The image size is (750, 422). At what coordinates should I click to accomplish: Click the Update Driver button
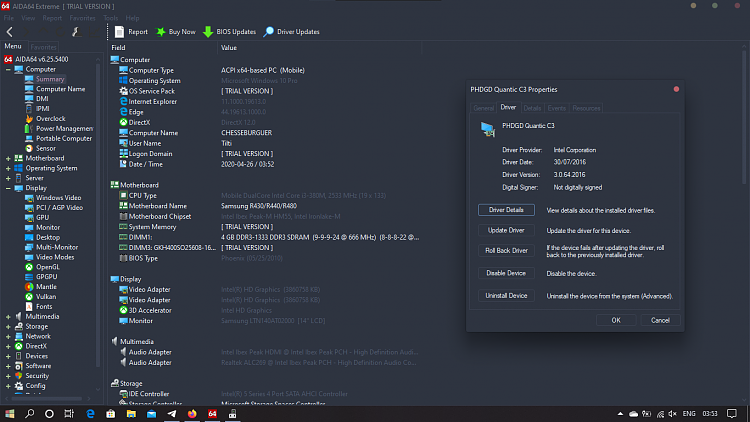point(506,230)
